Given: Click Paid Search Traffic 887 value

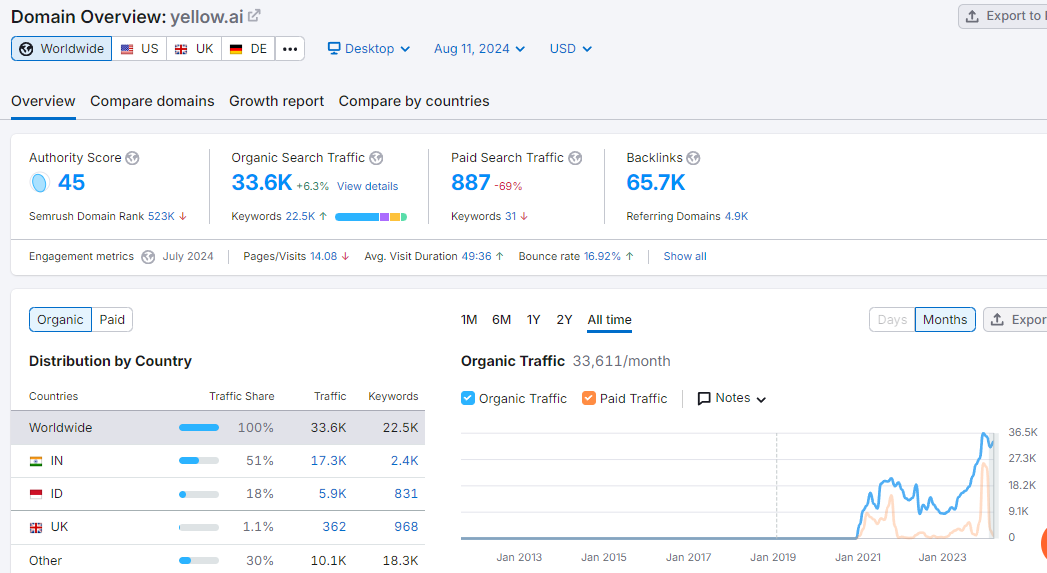Looking at the screenshot, I should [x=471, y=182].
